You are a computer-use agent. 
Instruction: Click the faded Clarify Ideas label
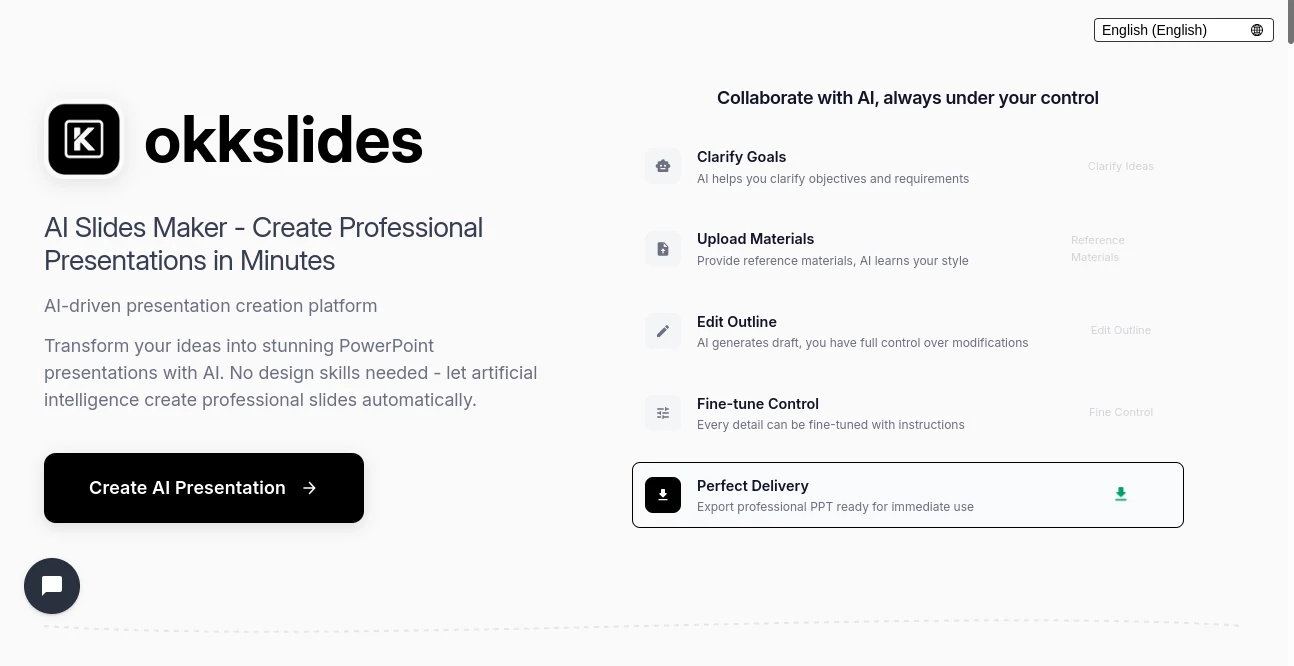pyautogui.click(x=1120, y=166)
